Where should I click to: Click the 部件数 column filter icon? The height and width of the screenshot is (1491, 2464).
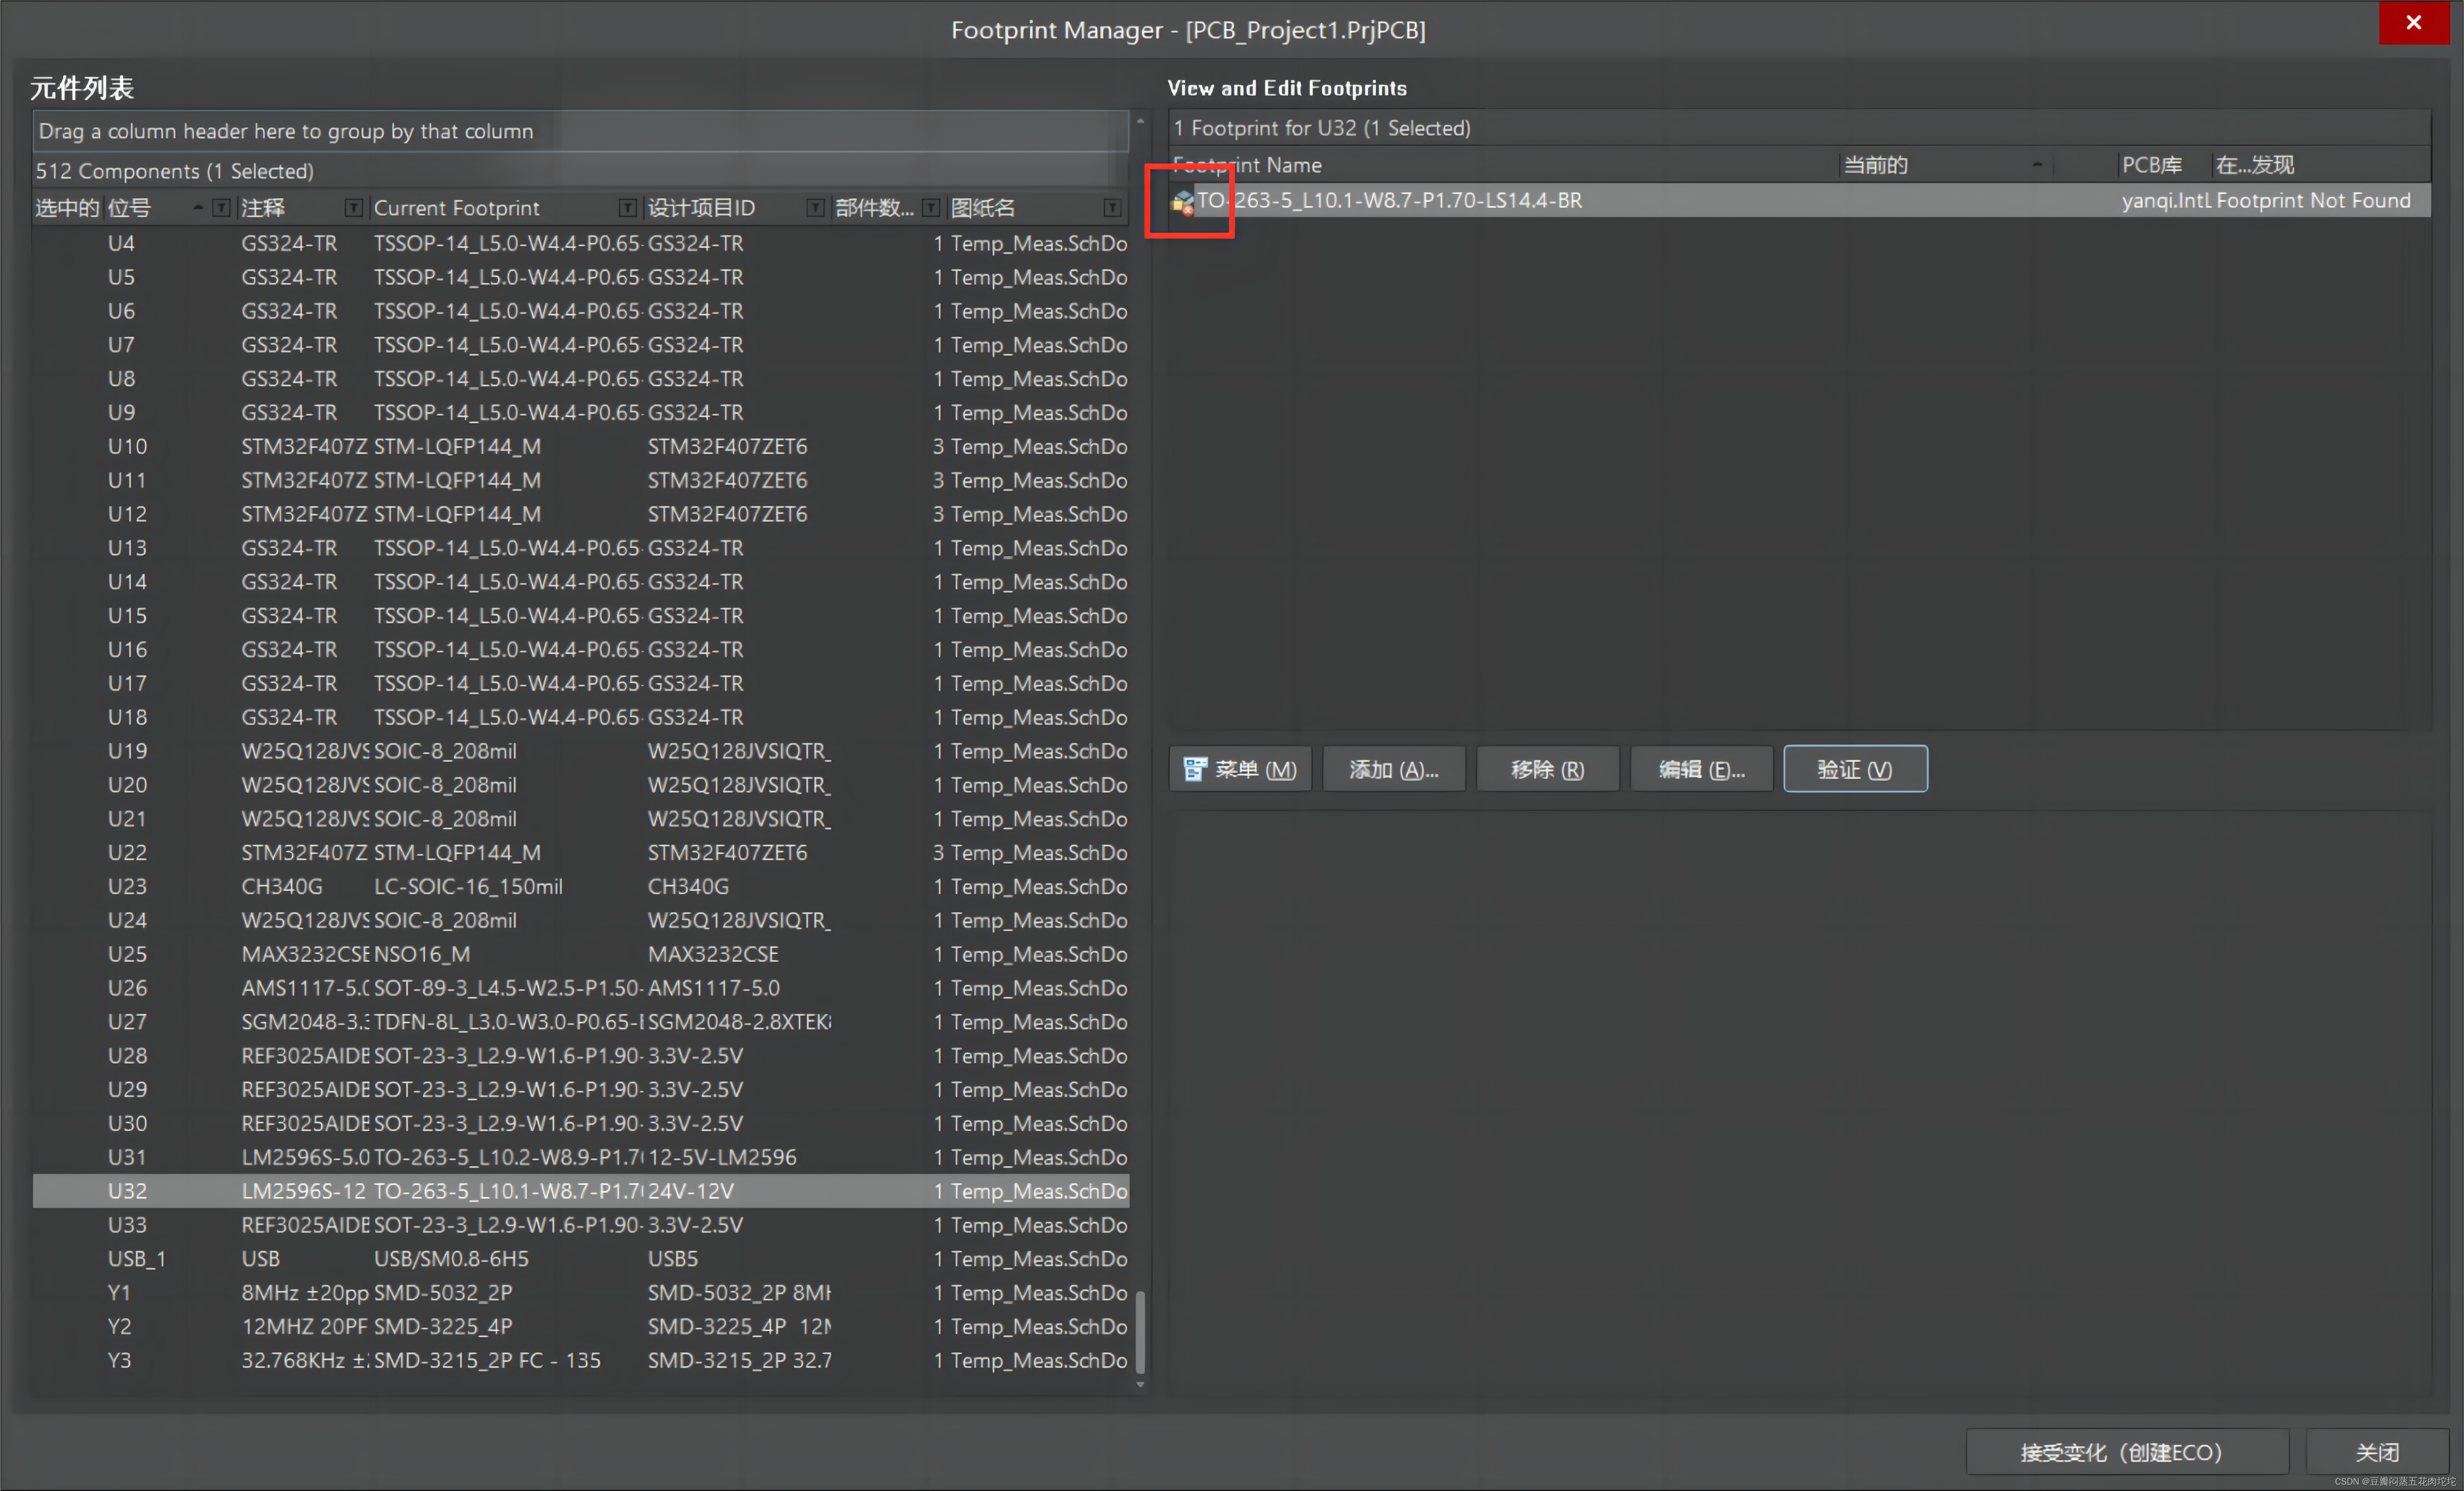[931, 208]
